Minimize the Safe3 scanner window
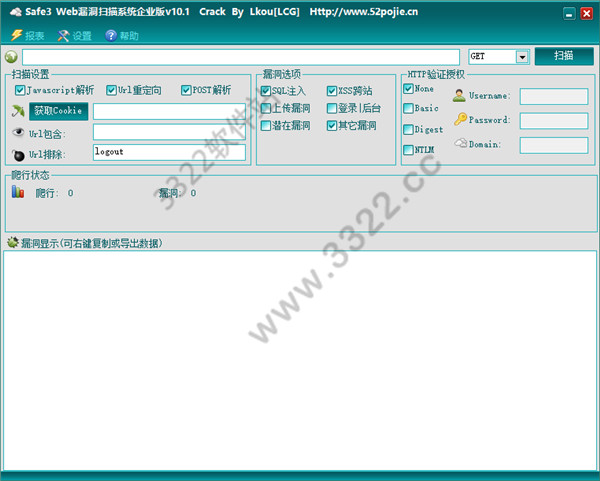600x481 pixels. click(569, 14)
